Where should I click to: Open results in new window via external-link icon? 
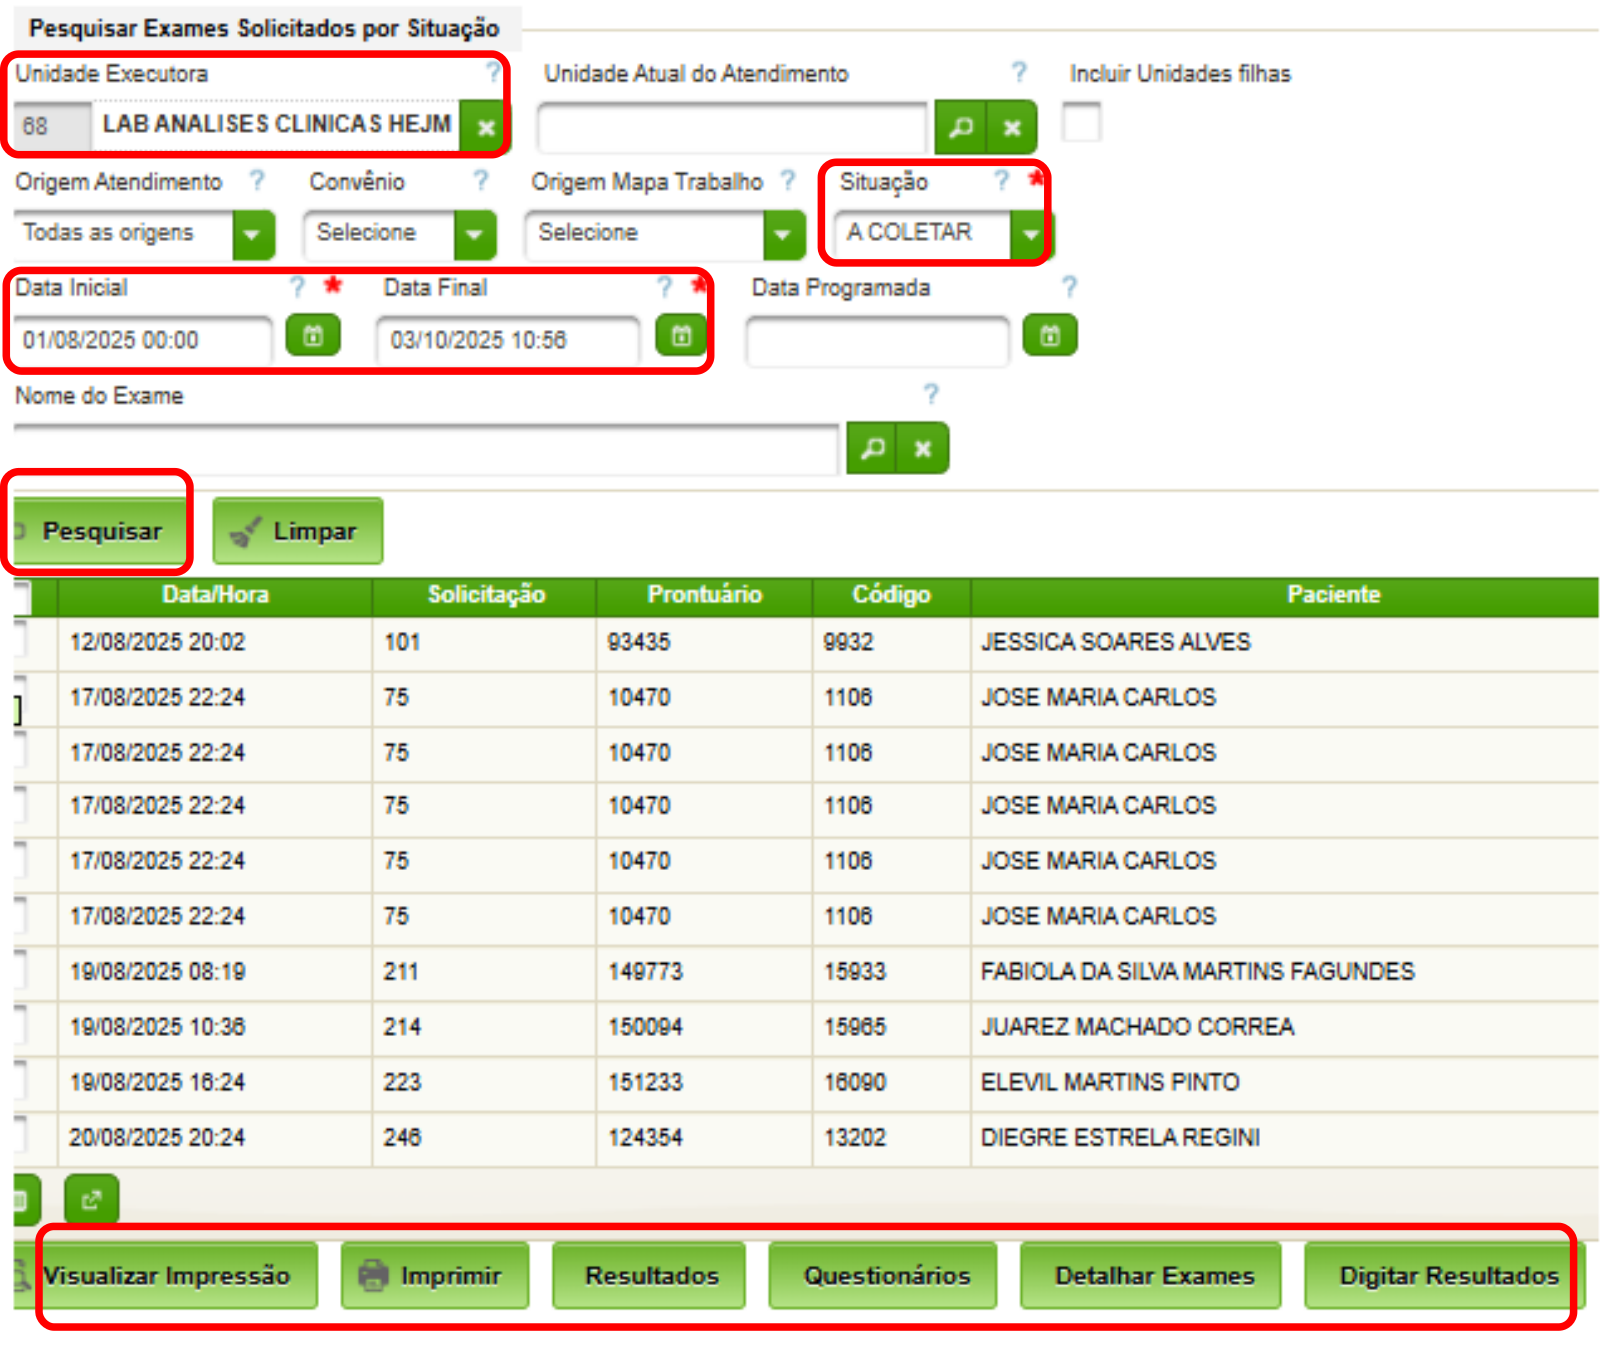pos(90,1200)
